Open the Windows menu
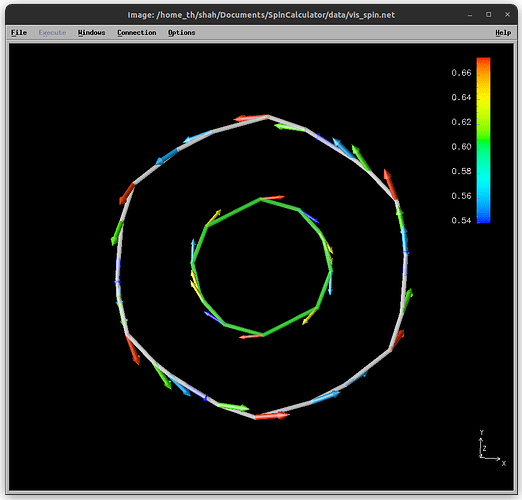Viewport: 522px width, 500px height. point(91,33)
